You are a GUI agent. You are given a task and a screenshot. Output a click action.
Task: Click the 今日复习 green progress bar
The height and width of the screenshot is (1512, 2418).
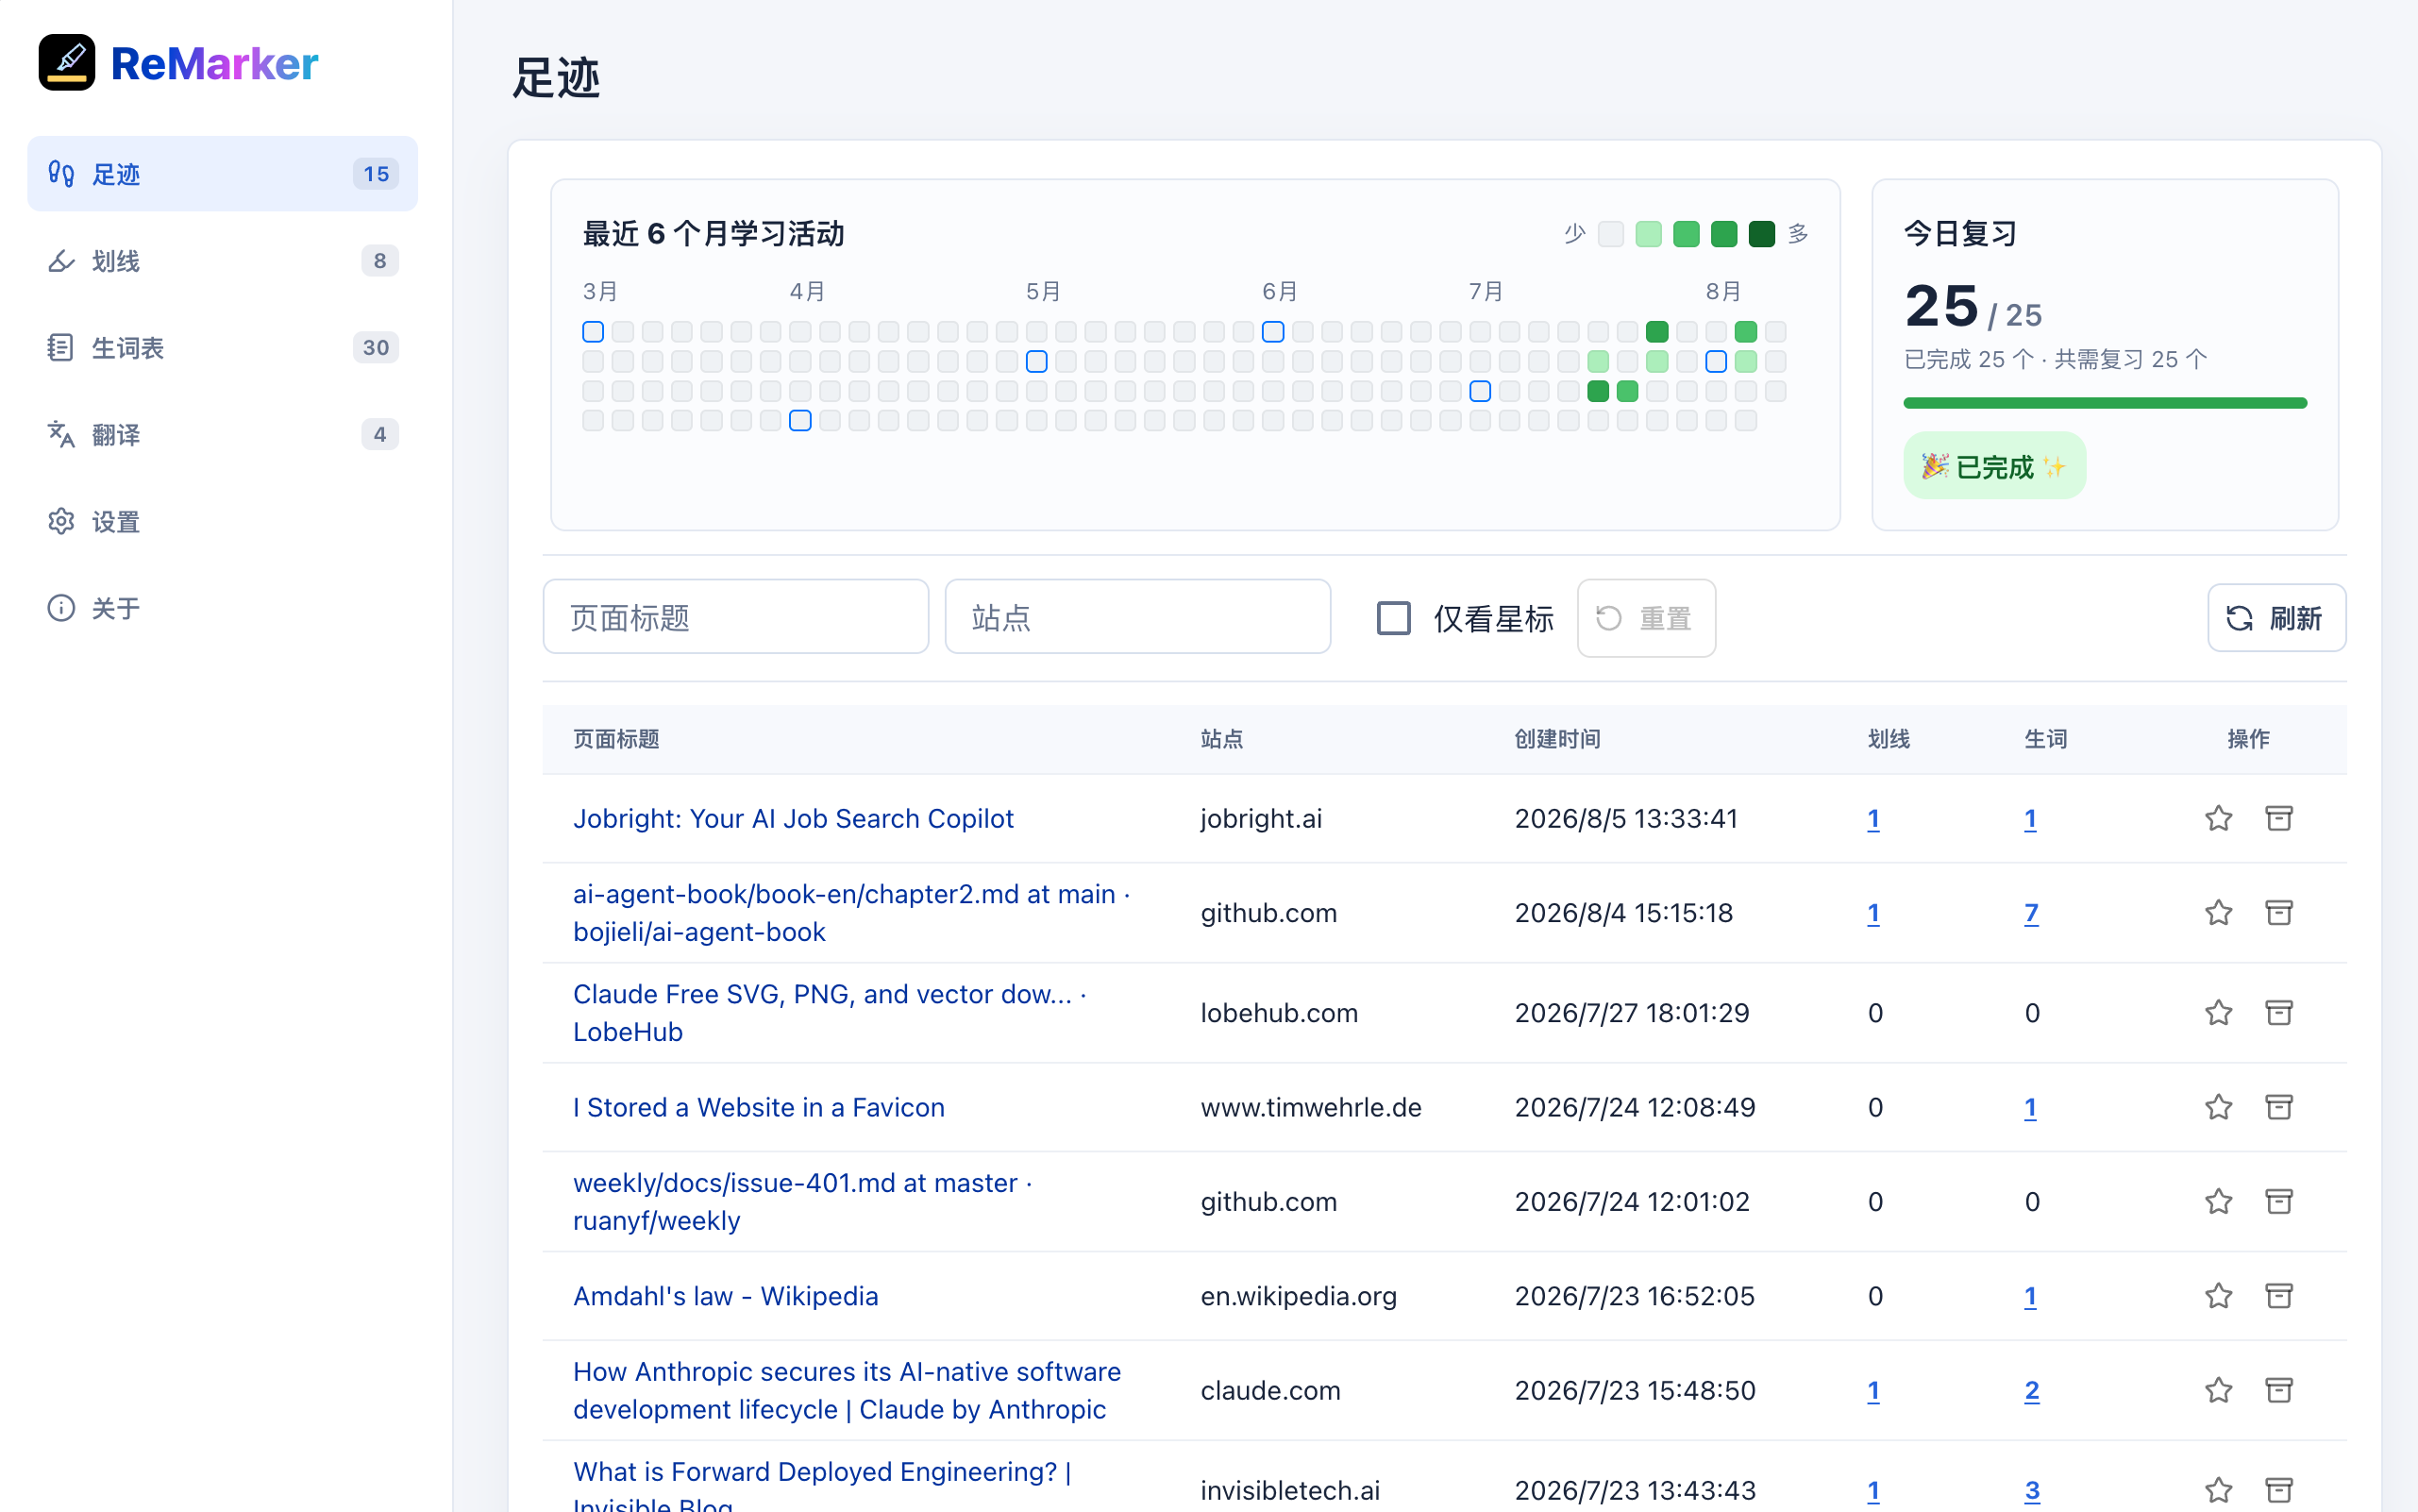point(2104,403)
